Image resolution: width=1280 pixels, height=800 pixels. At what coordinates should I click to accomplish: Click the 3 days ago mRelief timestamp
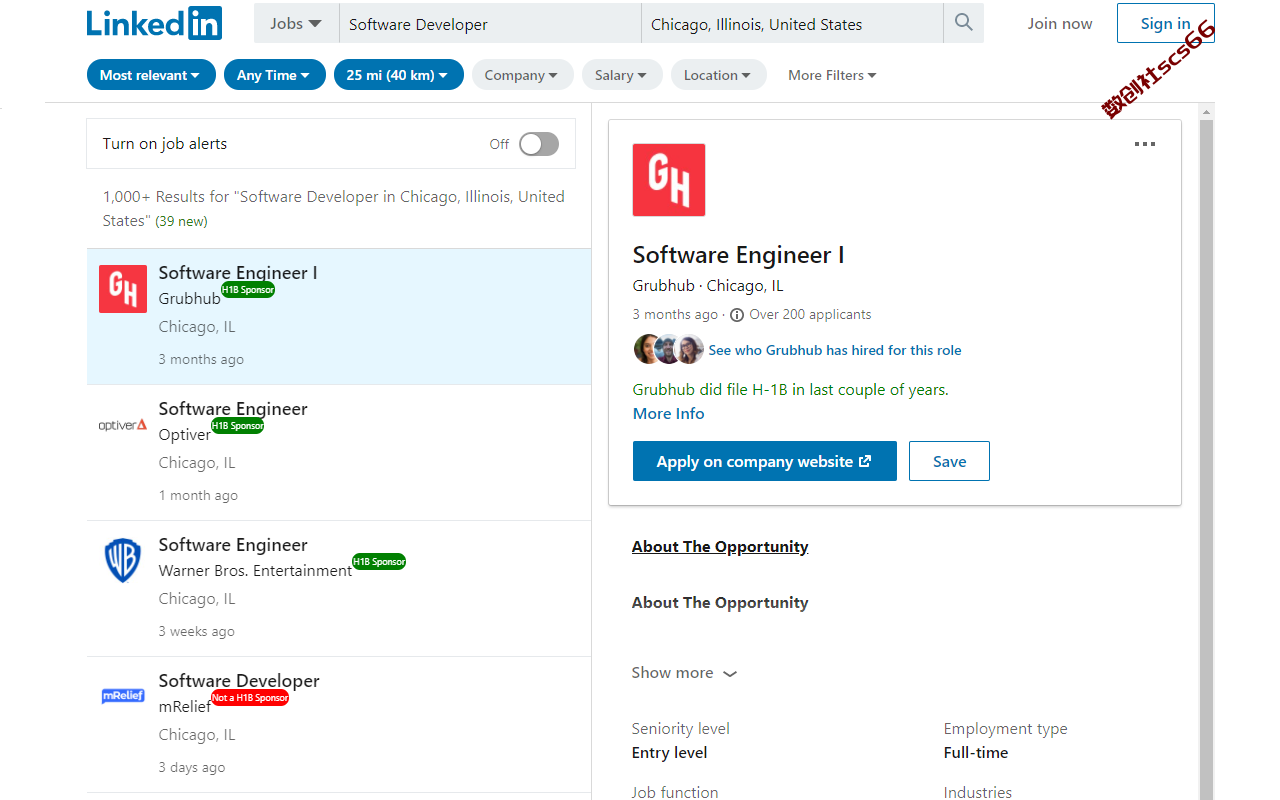[x=192, y=767]
